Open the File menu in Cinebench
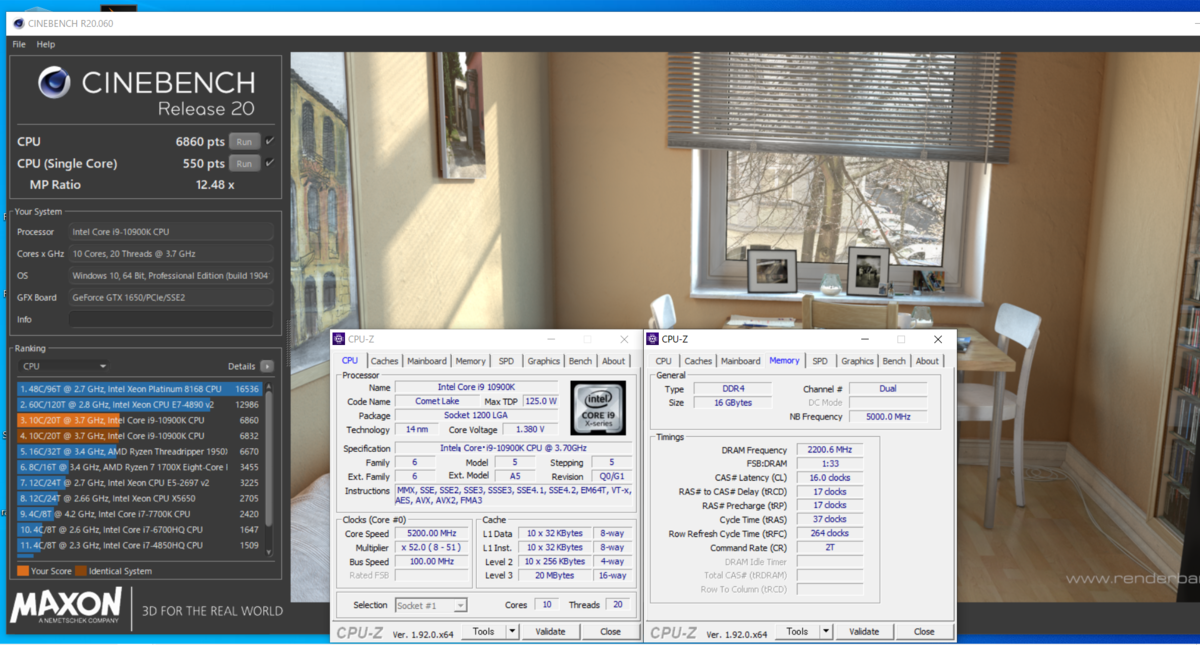 19,44
